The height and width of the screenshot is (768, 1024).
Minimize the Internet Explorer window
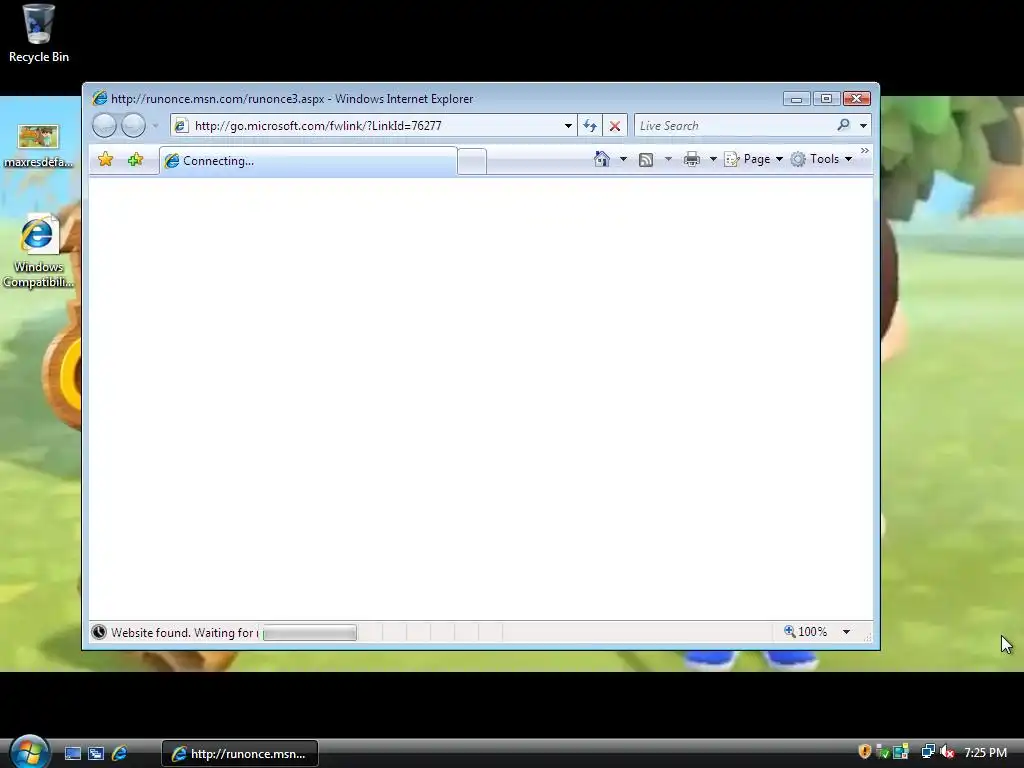pos(796,99)
